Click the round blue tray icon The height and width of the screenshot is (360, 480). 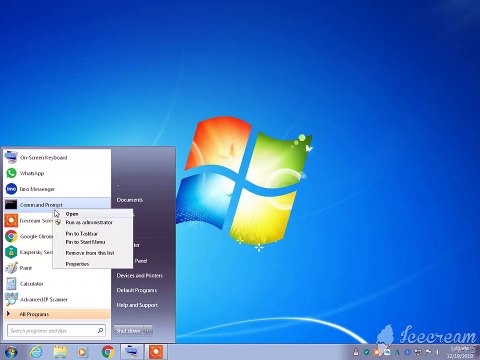pyautogui.click(x=407, y=352)
